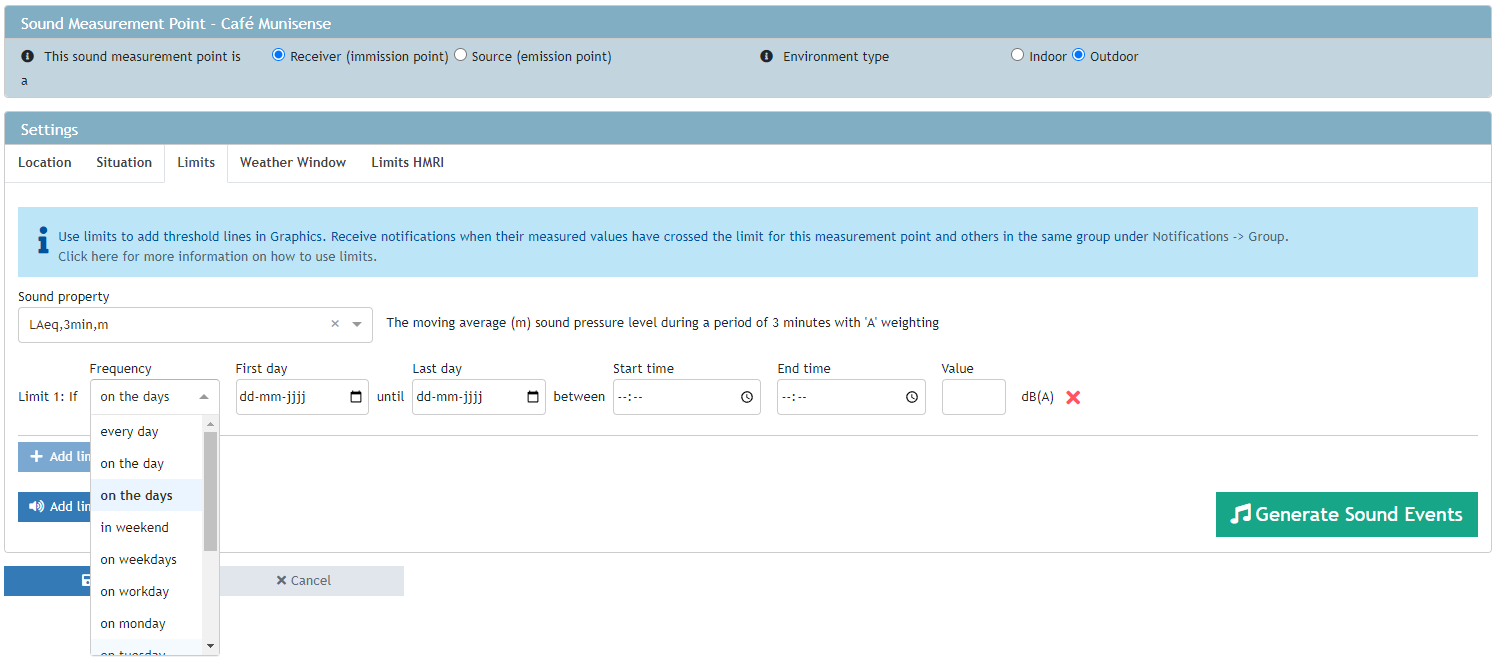The width and height of the screenshot is (1497, 664).
Task: Open calendar picker for First day
Action: coord(356,397)
